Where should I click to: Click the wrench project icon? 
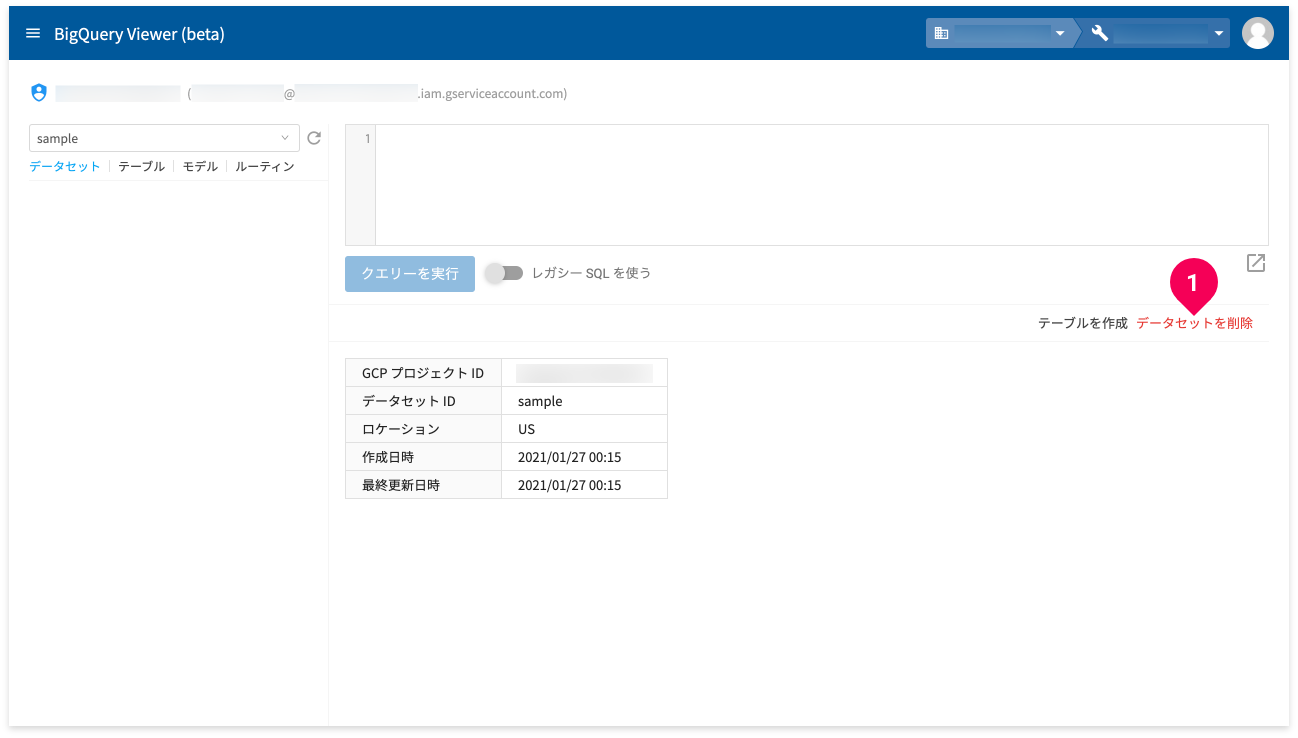point(1100,33)
